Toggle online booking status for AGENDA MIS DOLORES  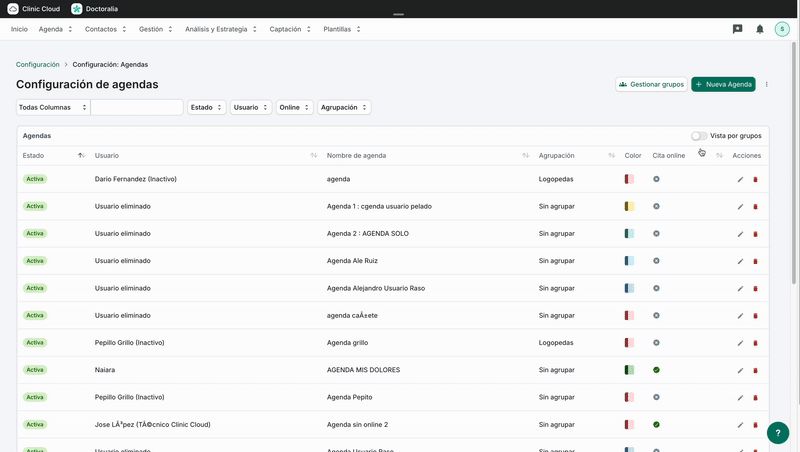[656, 370]
